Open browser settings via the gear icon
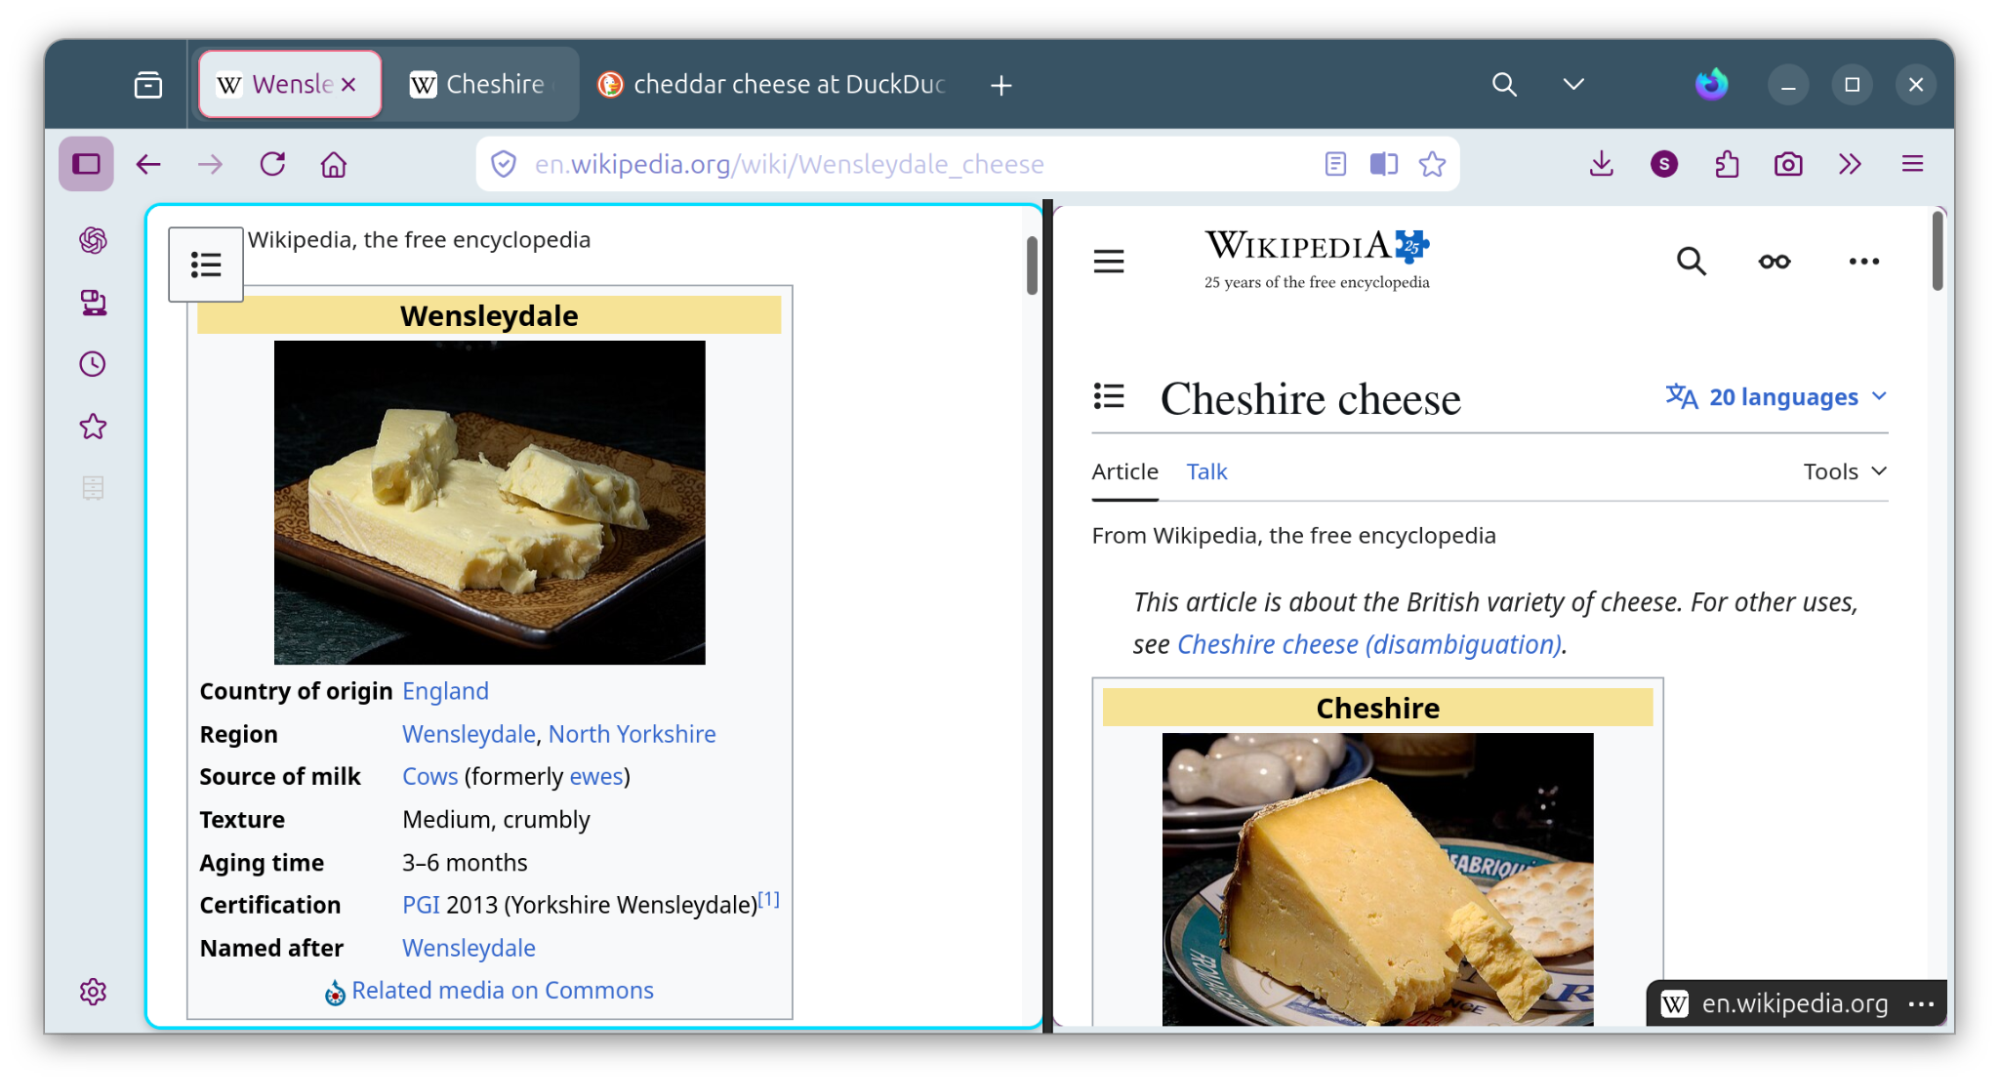Image resolution: width=1999 pixels, height=1084 pixels. (92, 991)
